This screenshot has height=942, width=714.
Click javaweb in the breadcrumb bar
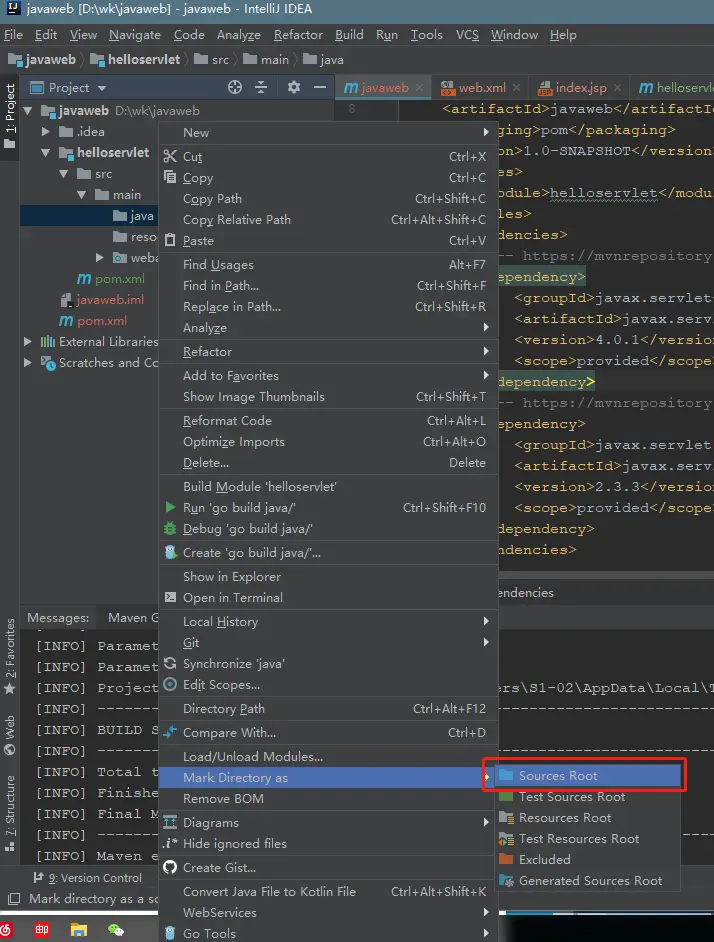point(41,59)
